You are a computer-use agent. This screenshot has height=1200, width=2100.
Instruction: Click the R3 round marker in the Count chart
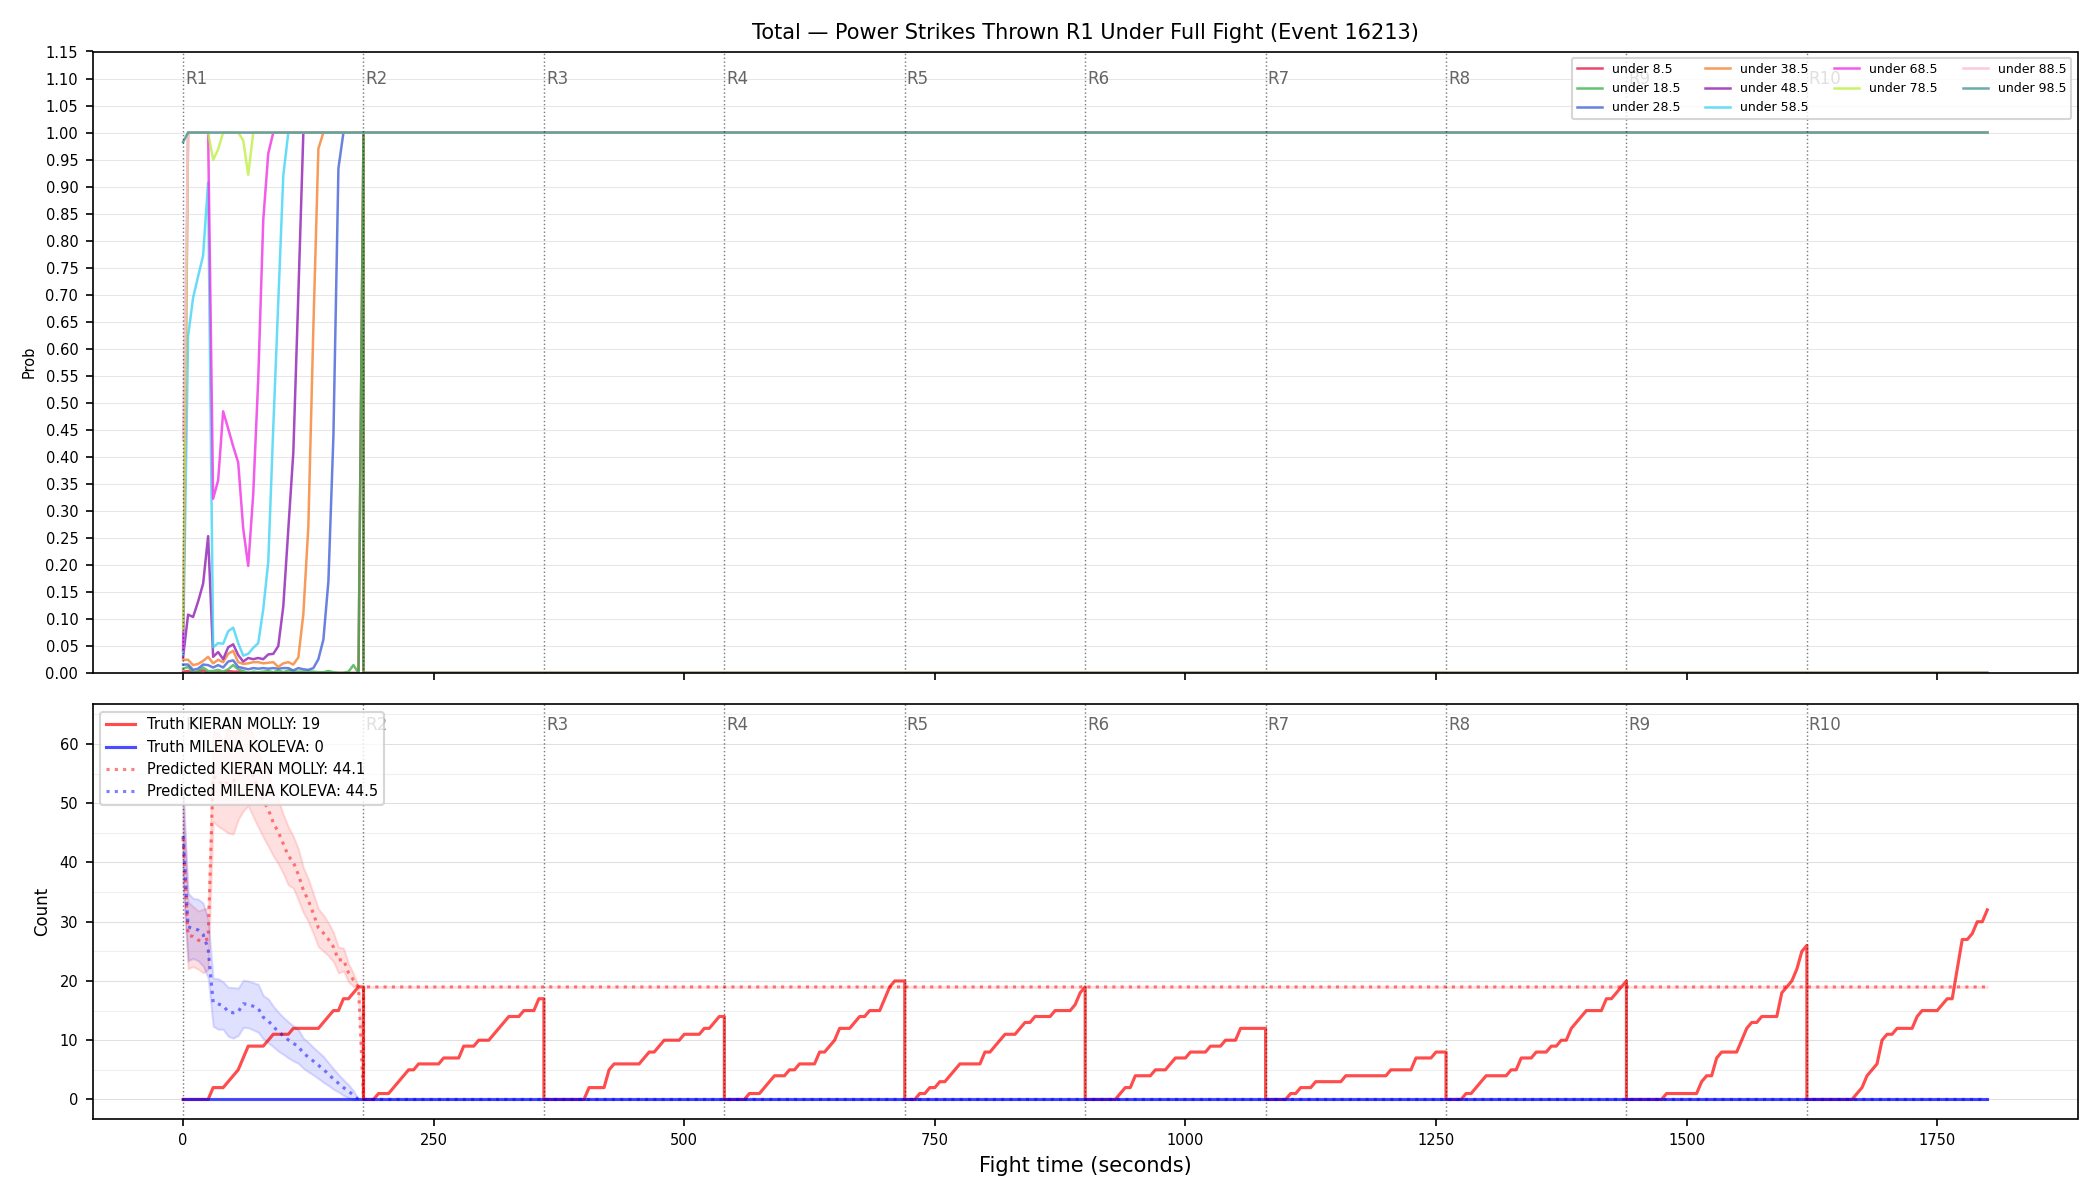pos(557,724)
